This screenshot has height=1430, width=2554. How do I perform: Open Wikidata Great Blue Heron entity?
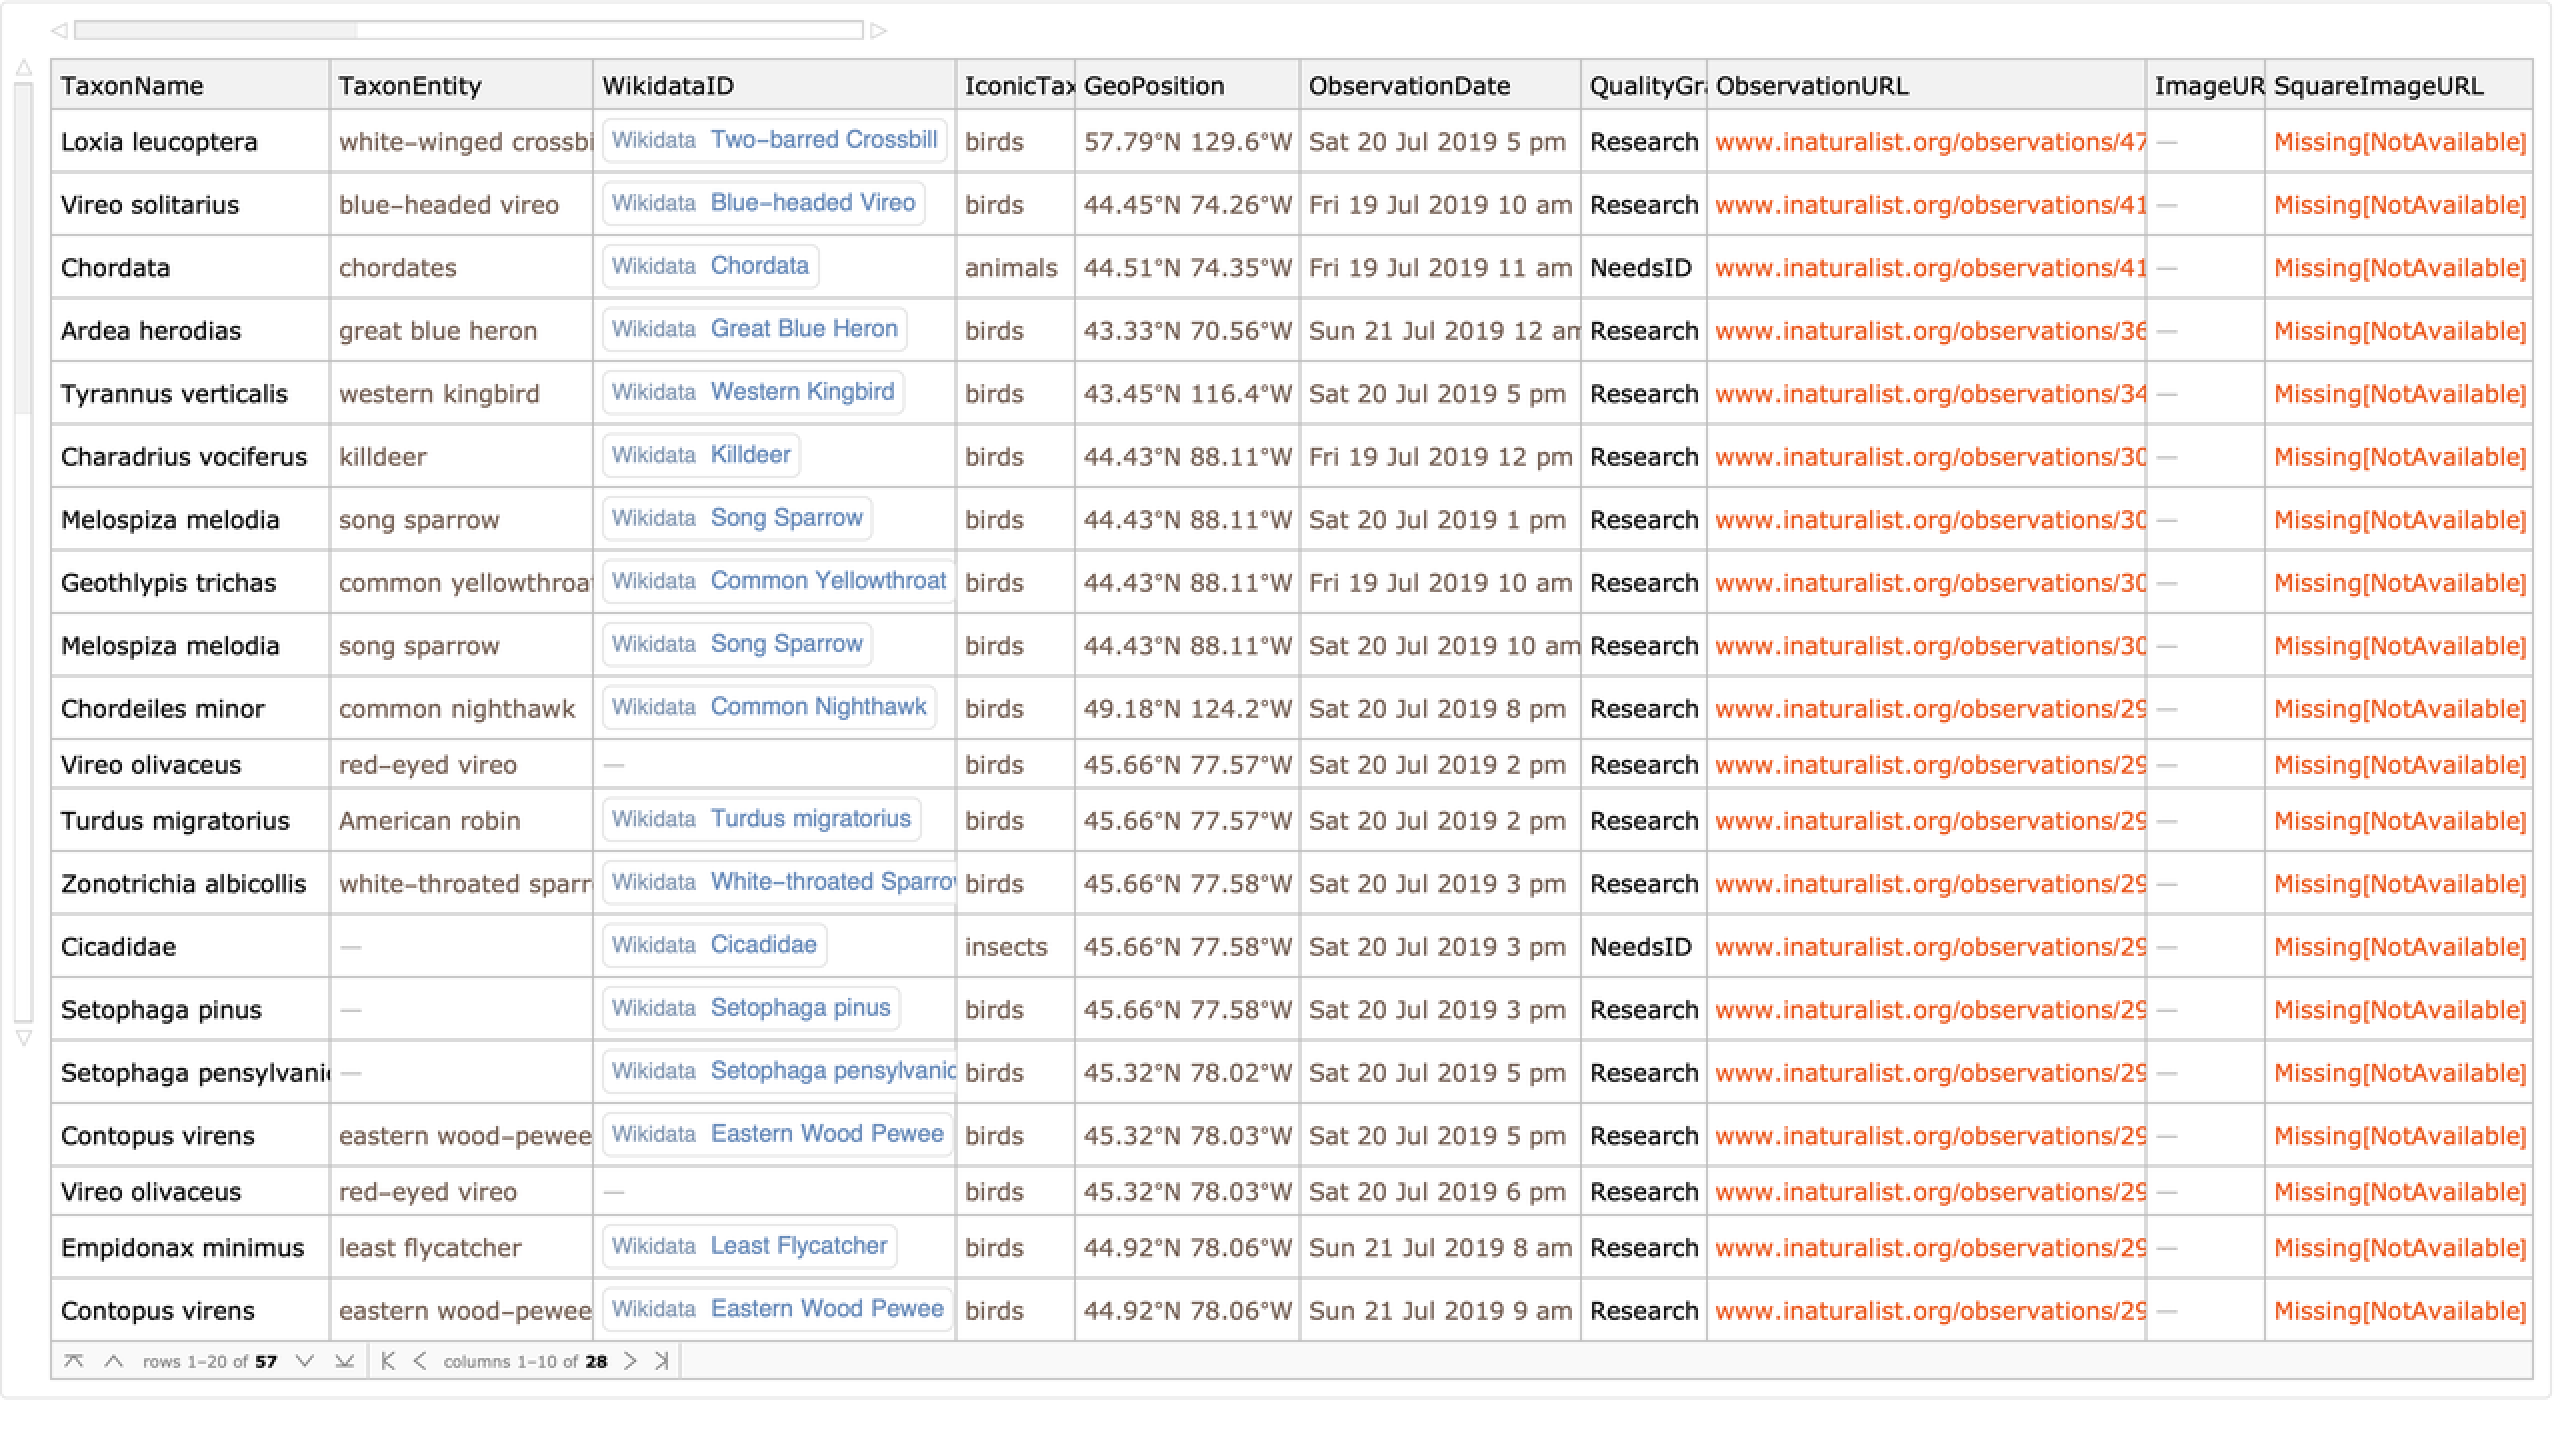tap(754, 329)
